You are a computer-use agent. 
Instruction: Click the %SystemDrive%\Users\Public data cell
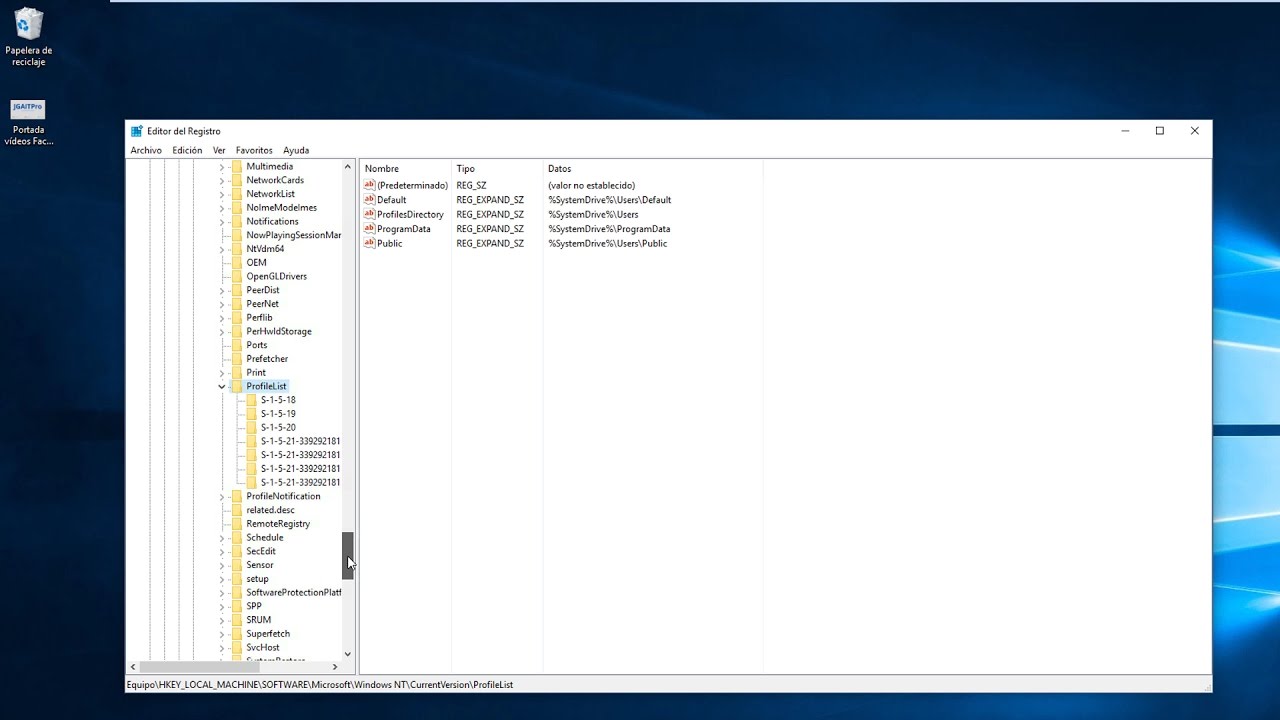pyautogui.click(x=608, y=243)
